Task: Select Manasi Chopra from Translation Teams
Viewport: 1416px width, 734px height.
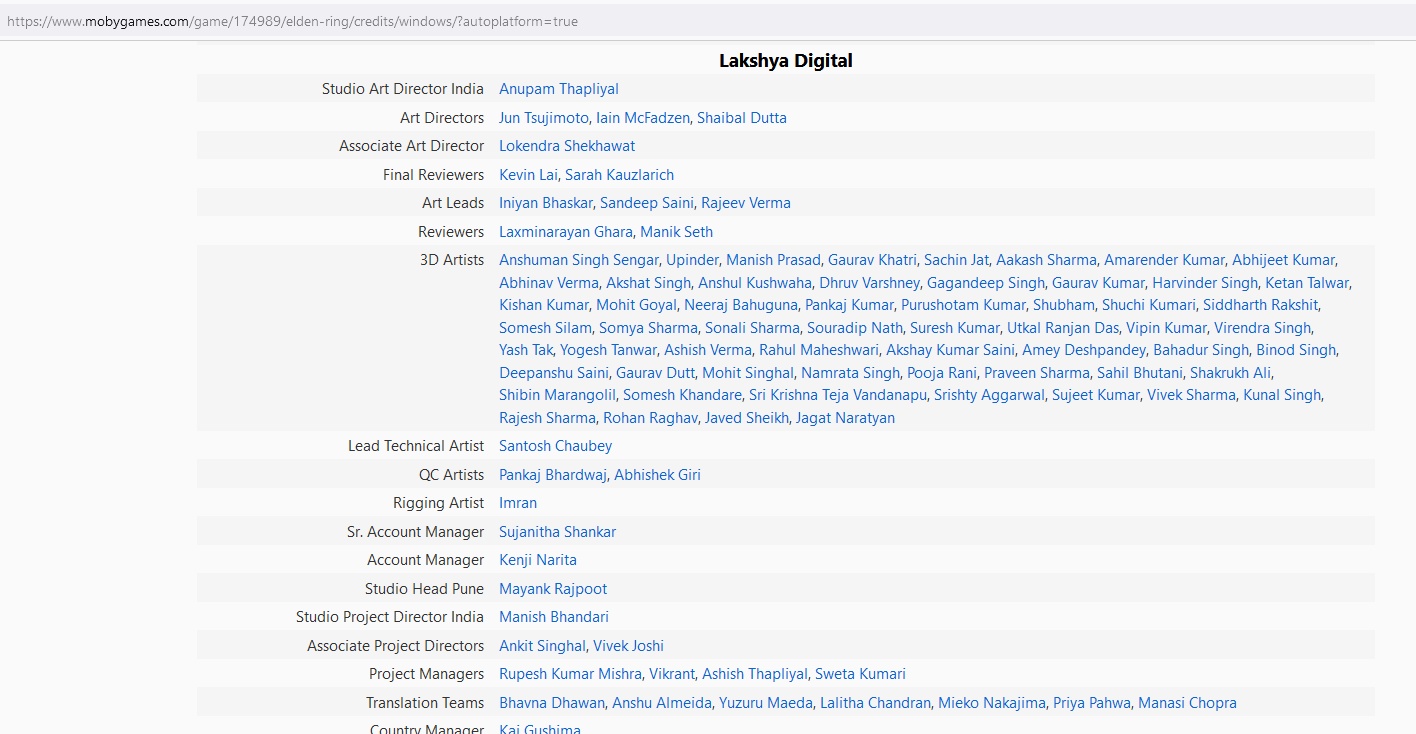Action: pos(1187,703)
